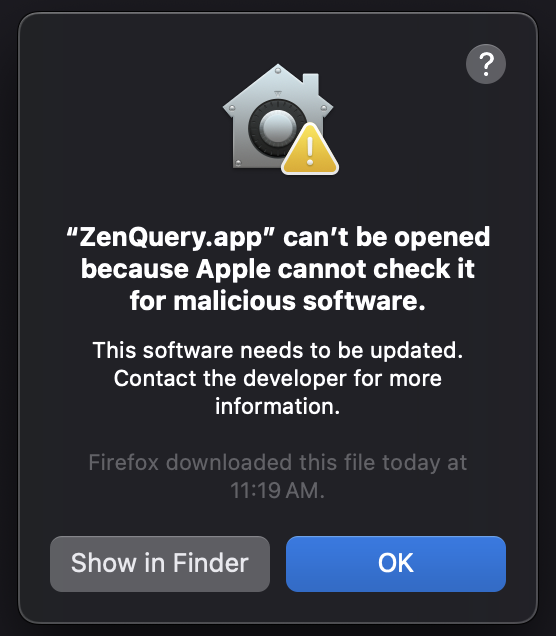Dismiss the alert with the OK button
The height and width of the screenshot is (636, 556).
tap(396, 564)
